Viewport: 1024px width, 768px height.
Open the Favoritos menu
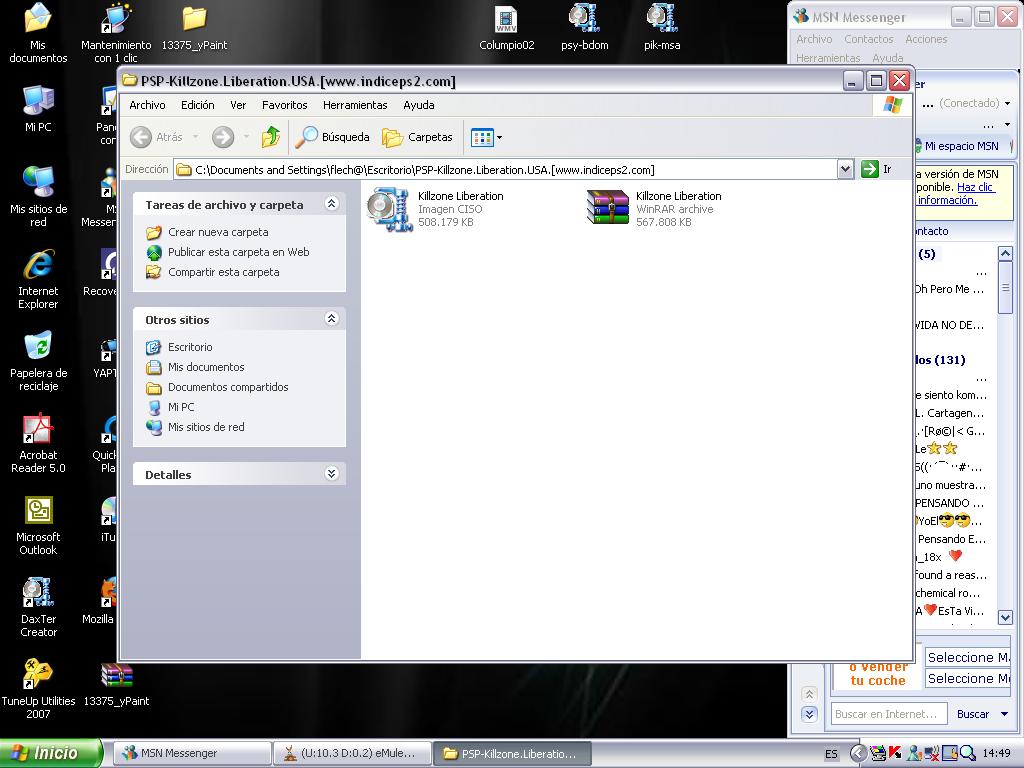(284, 105)
